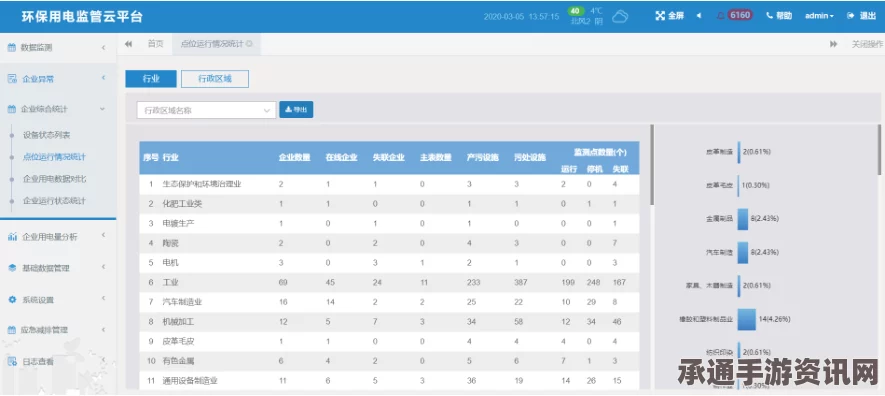Click the 陶瓷 row name
The height and width of the screenshot is (396, 885).
(x=170, y=243)
